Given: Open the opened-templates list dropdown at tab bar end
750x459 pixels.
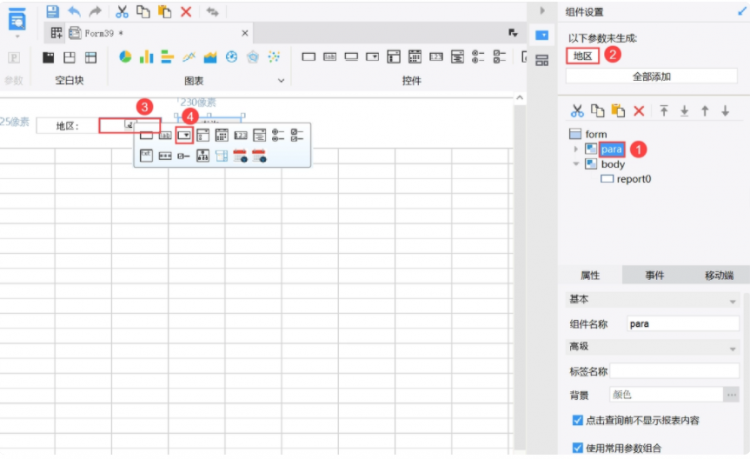Looking at the screenshot, I should pyautogui.click(x=513, y=33).
